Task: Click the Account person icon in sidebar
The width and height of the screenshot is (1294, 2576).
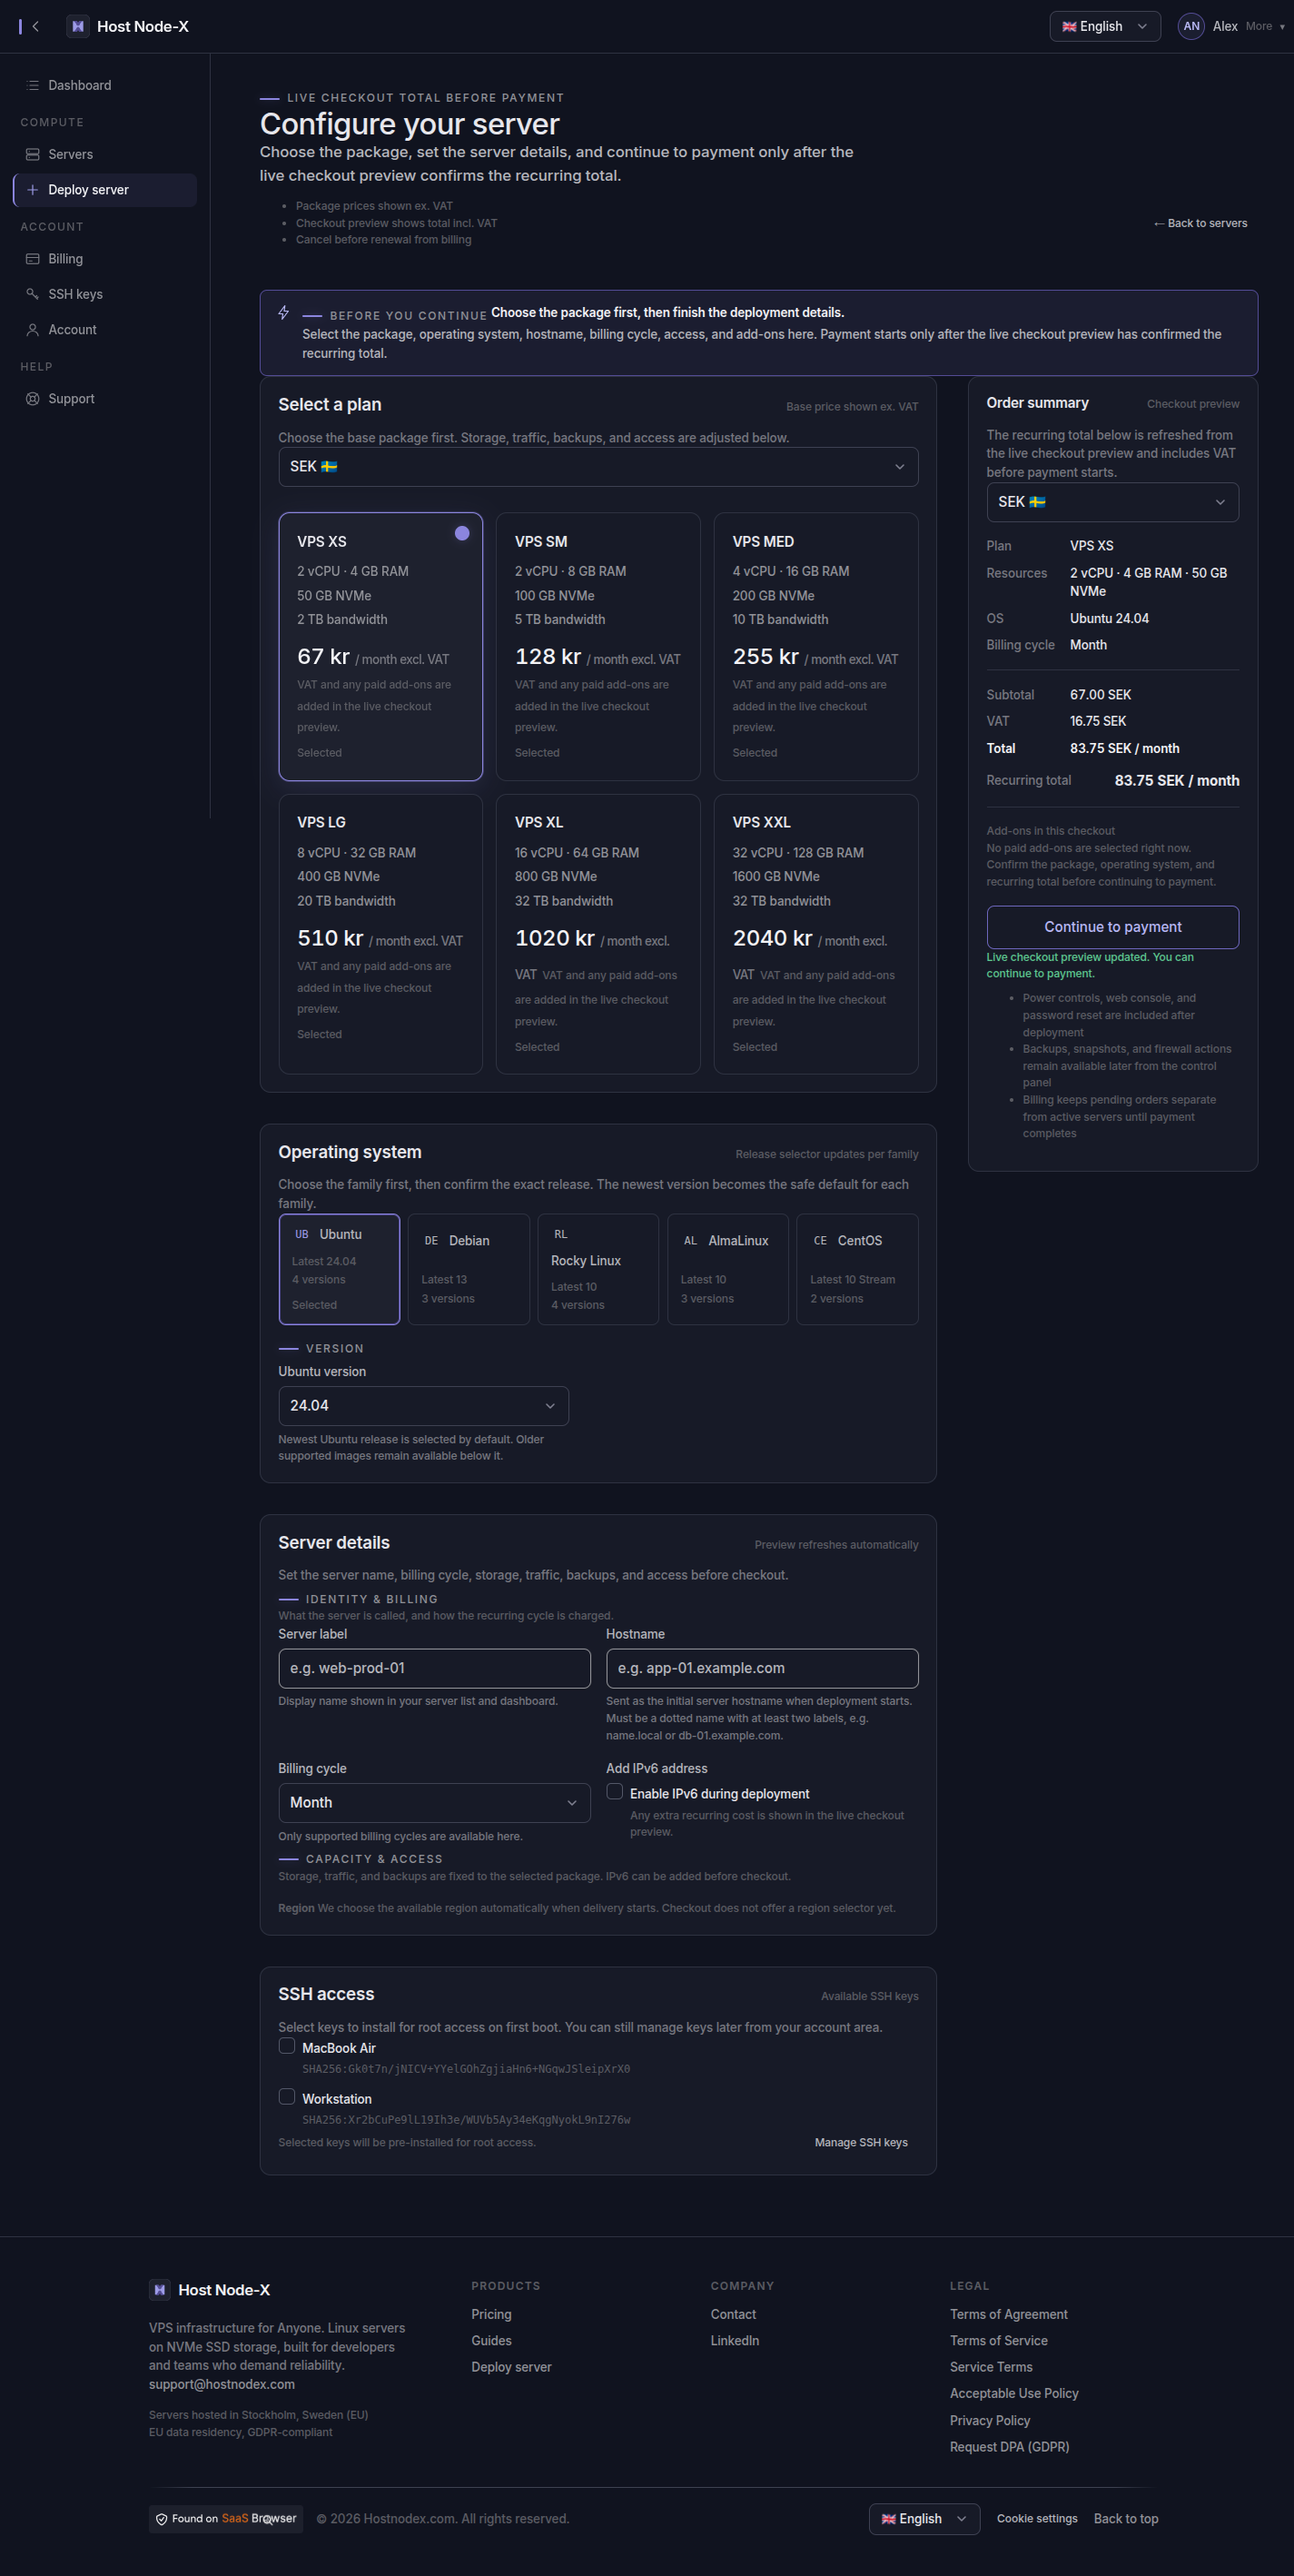Action: (32, 330)
